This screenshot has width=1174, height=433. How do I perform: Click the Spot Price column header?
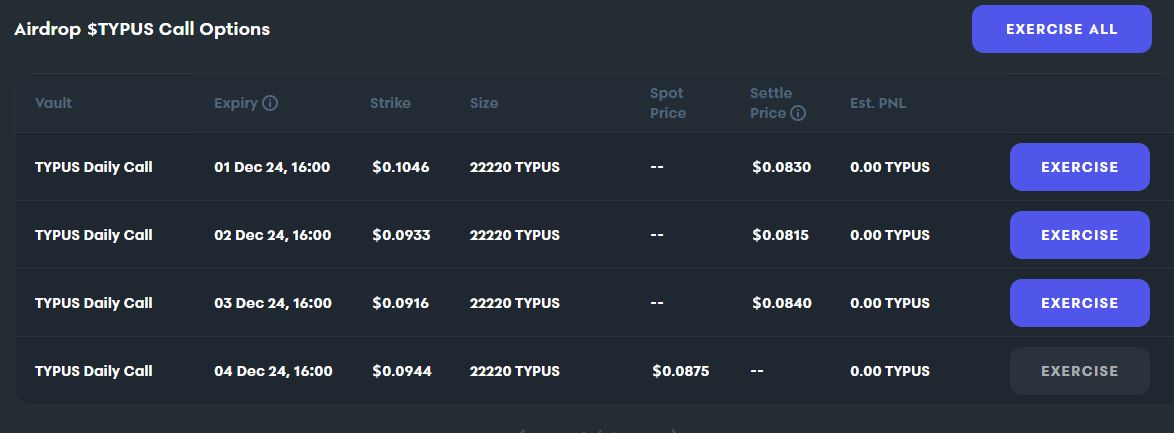667,103
